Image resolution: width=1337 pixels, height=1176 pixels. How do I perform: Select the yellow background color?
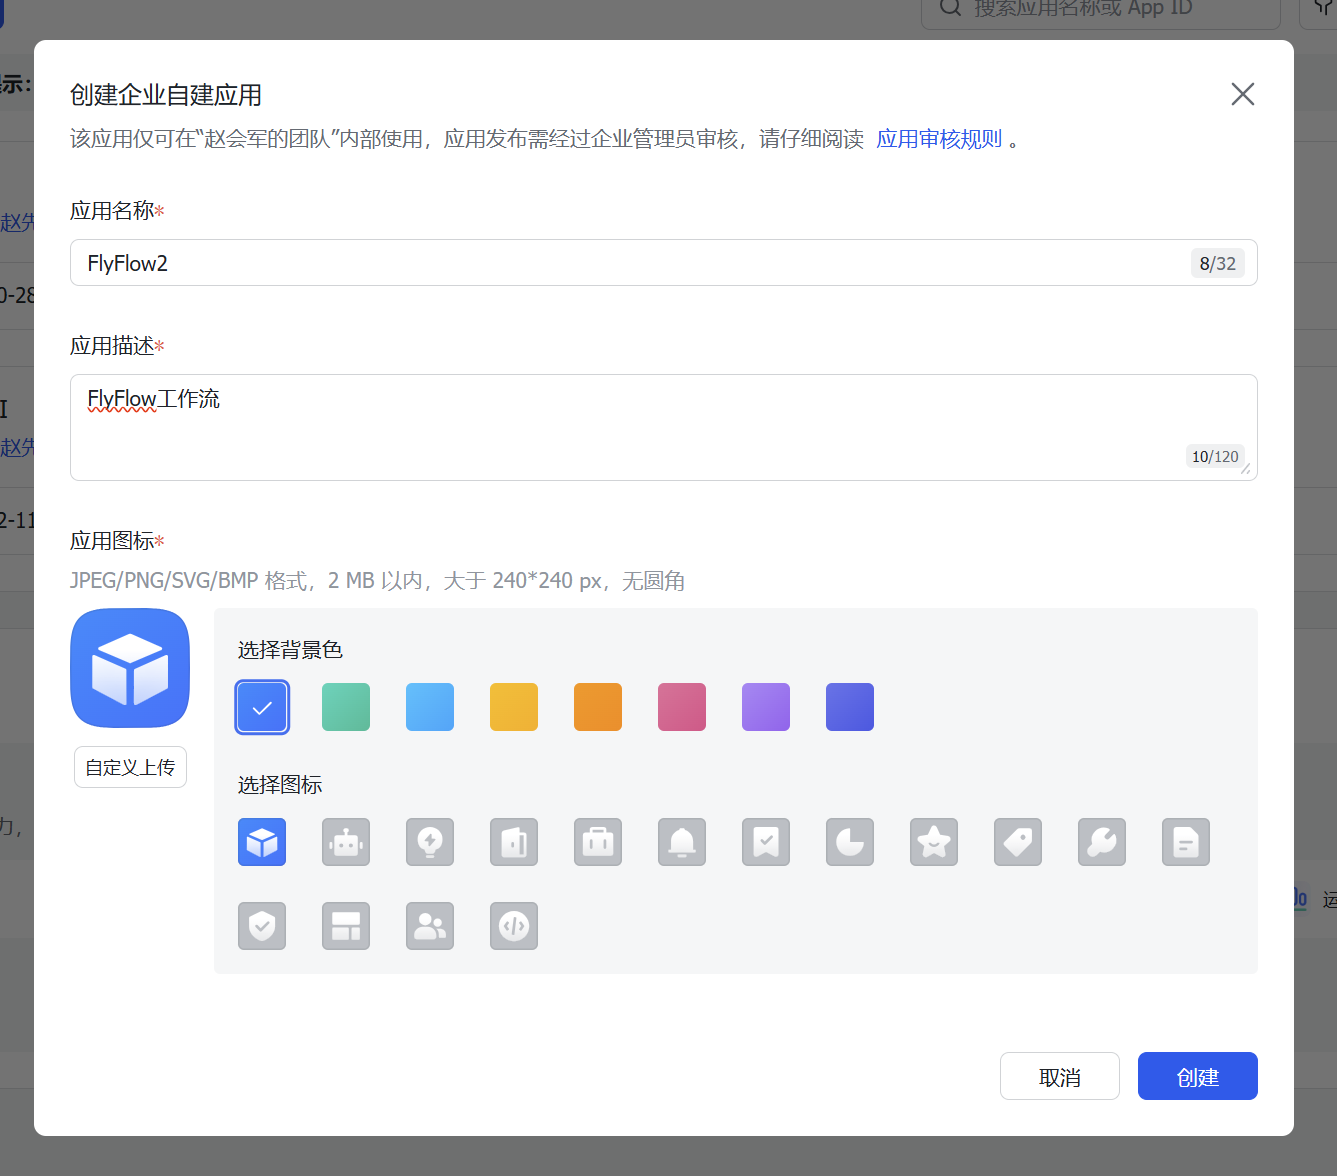[x=514, y=707]
